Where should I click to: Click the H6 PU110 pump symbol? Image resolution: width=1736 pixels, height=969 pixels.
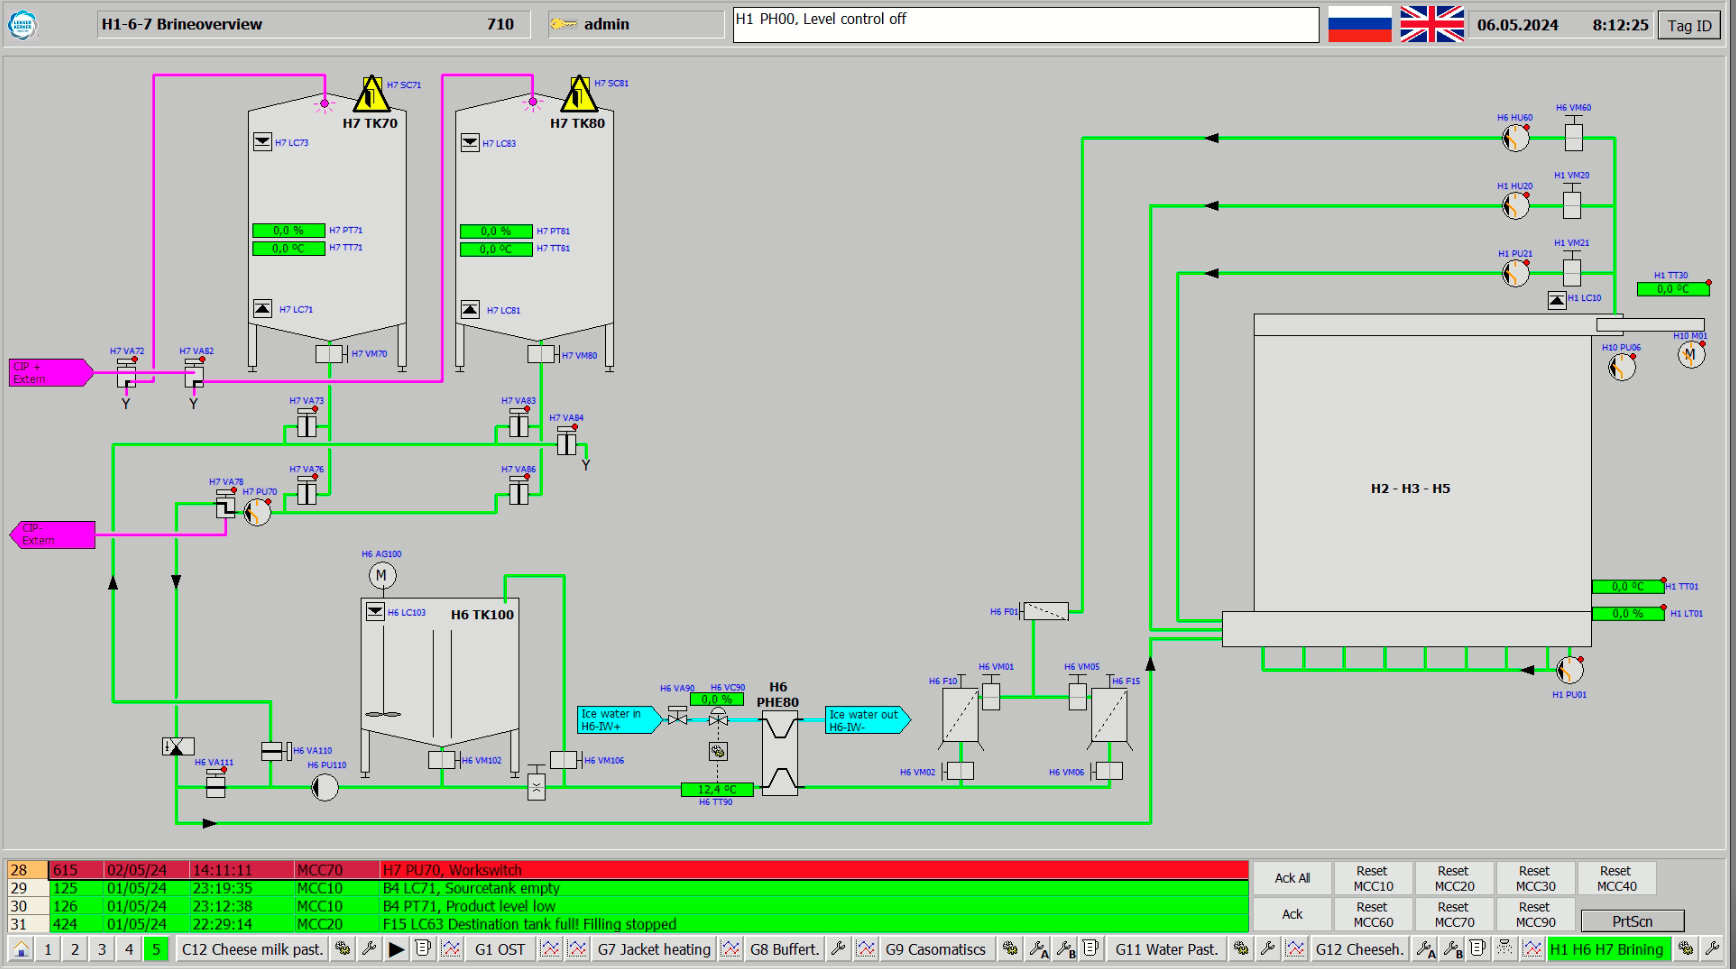point(325,787)
